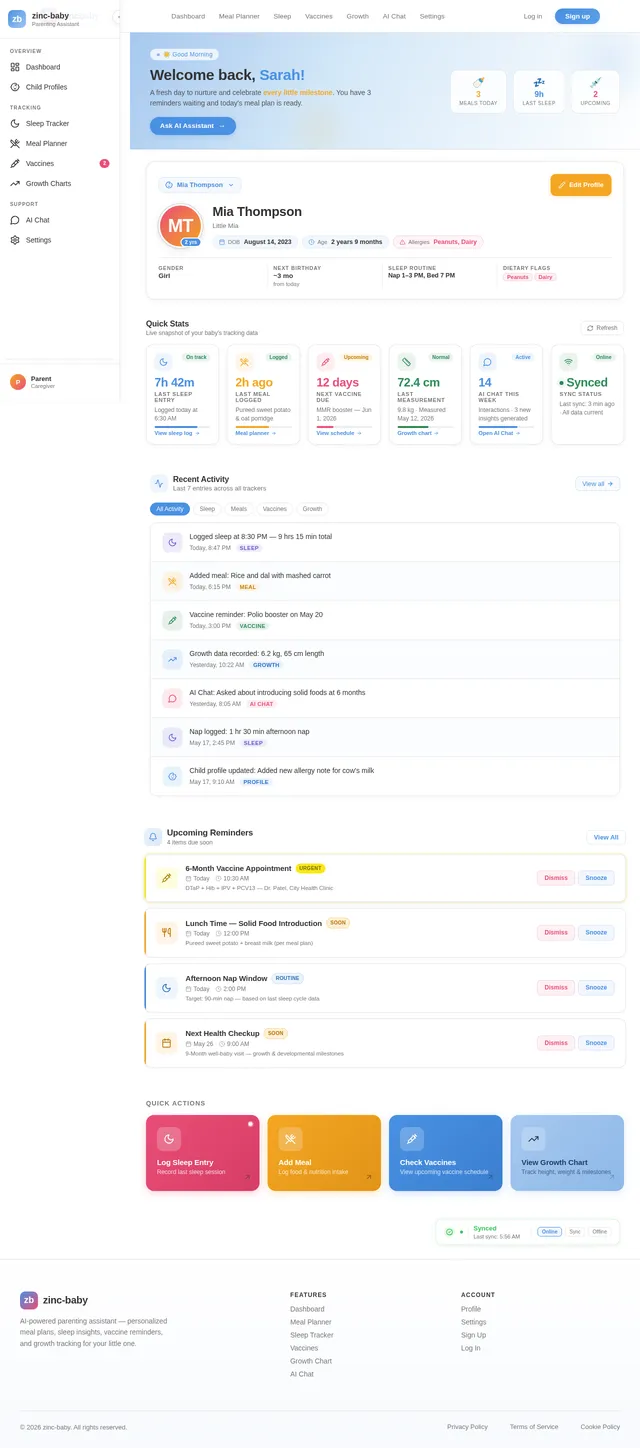
Task: Open Sleep Tracker moon icon in sidebar
Action: coord(15,123)
